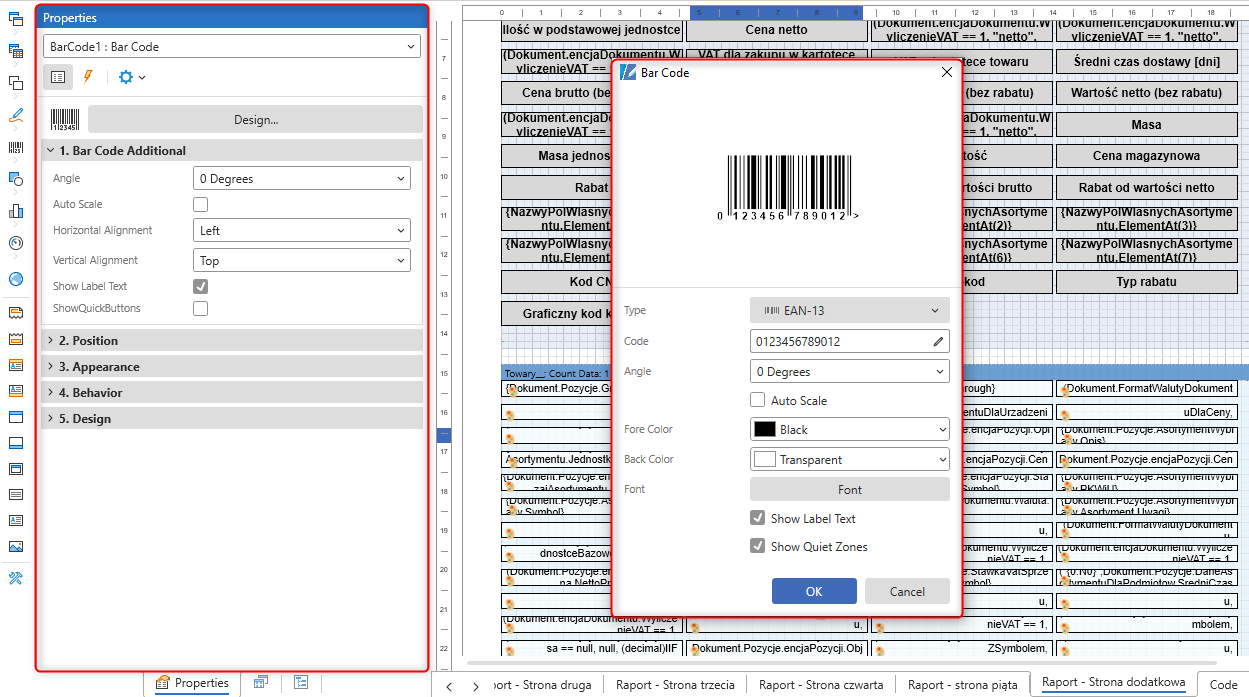Confirm with the OK button
1249x697 pixels.
click(x=814, y=591)
